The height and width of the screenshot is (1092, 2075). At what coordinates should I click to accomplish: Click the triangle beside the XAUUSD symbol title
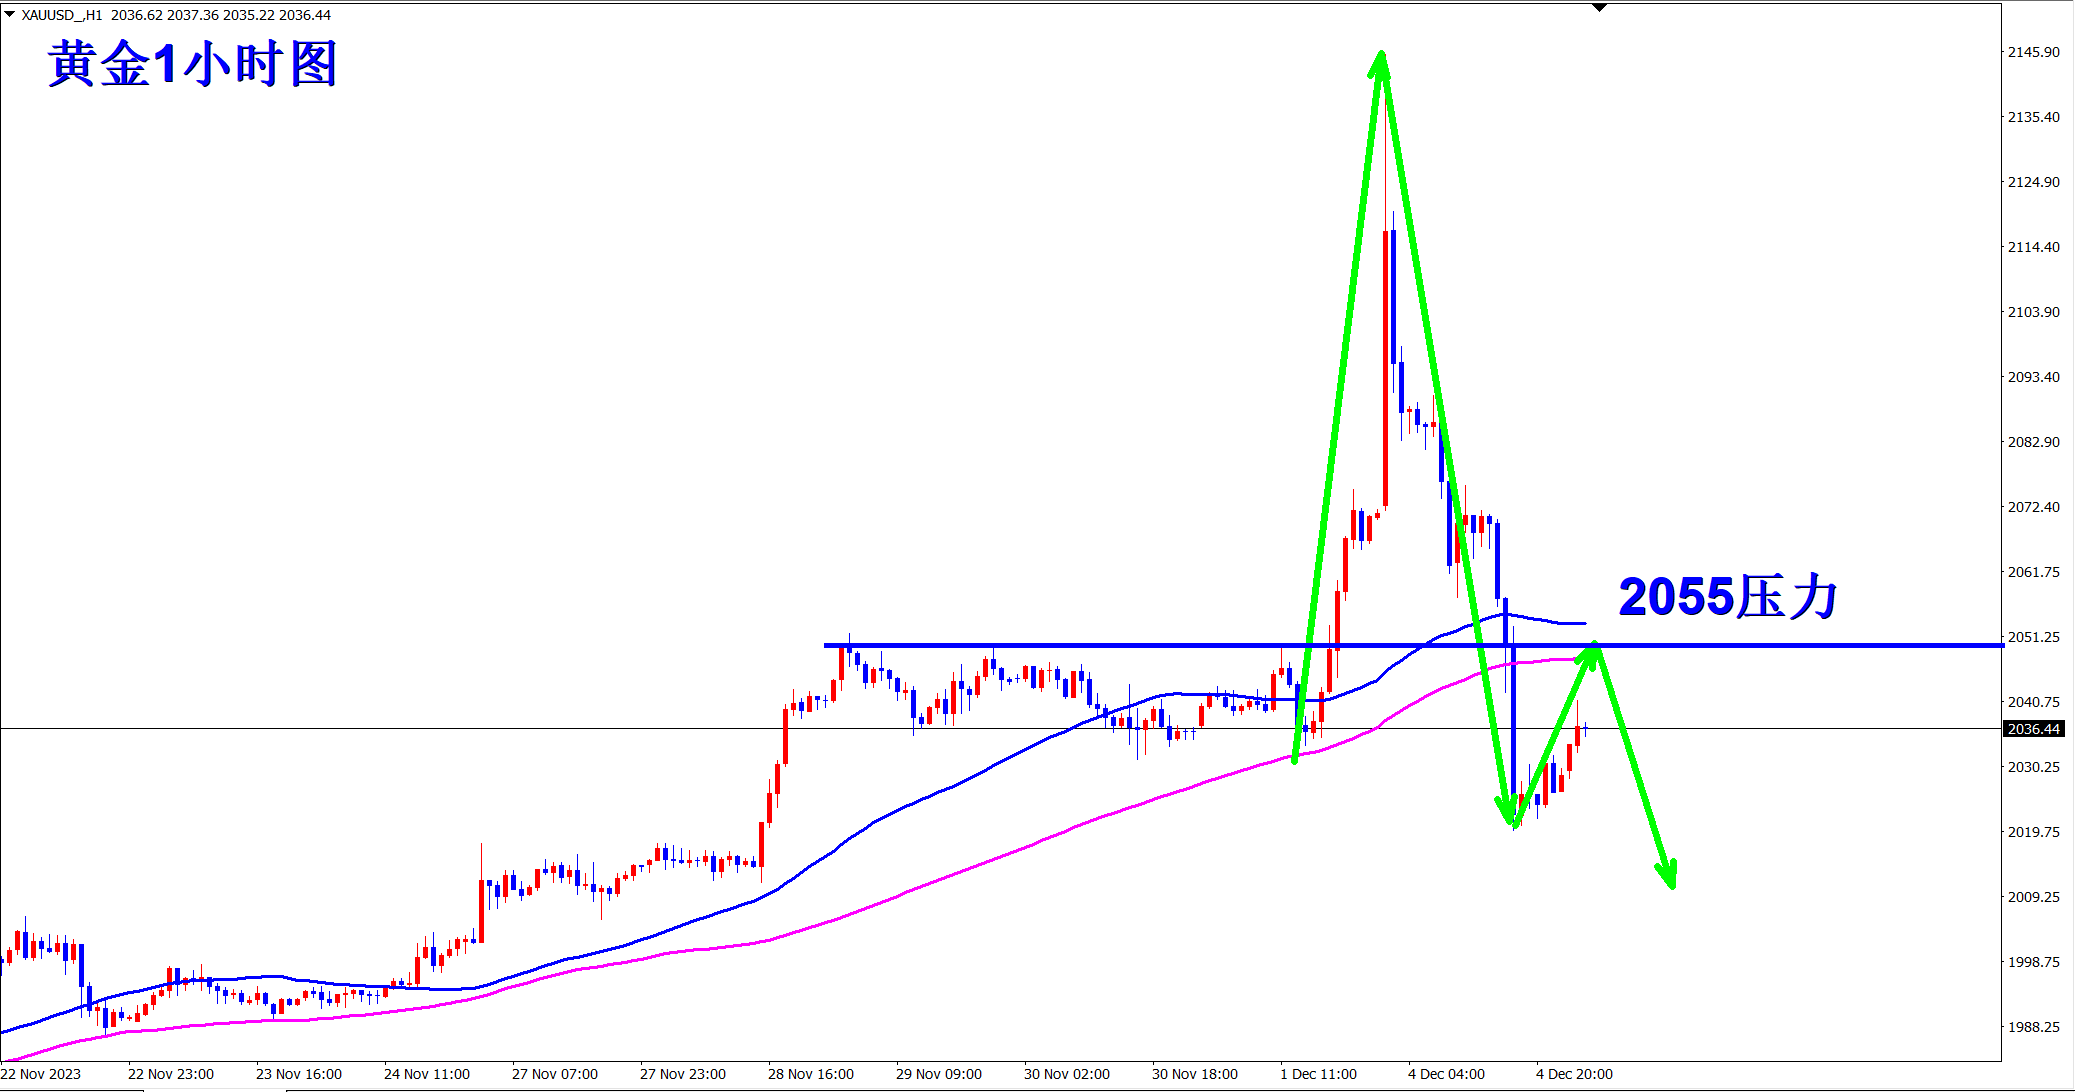click(9, 14)
